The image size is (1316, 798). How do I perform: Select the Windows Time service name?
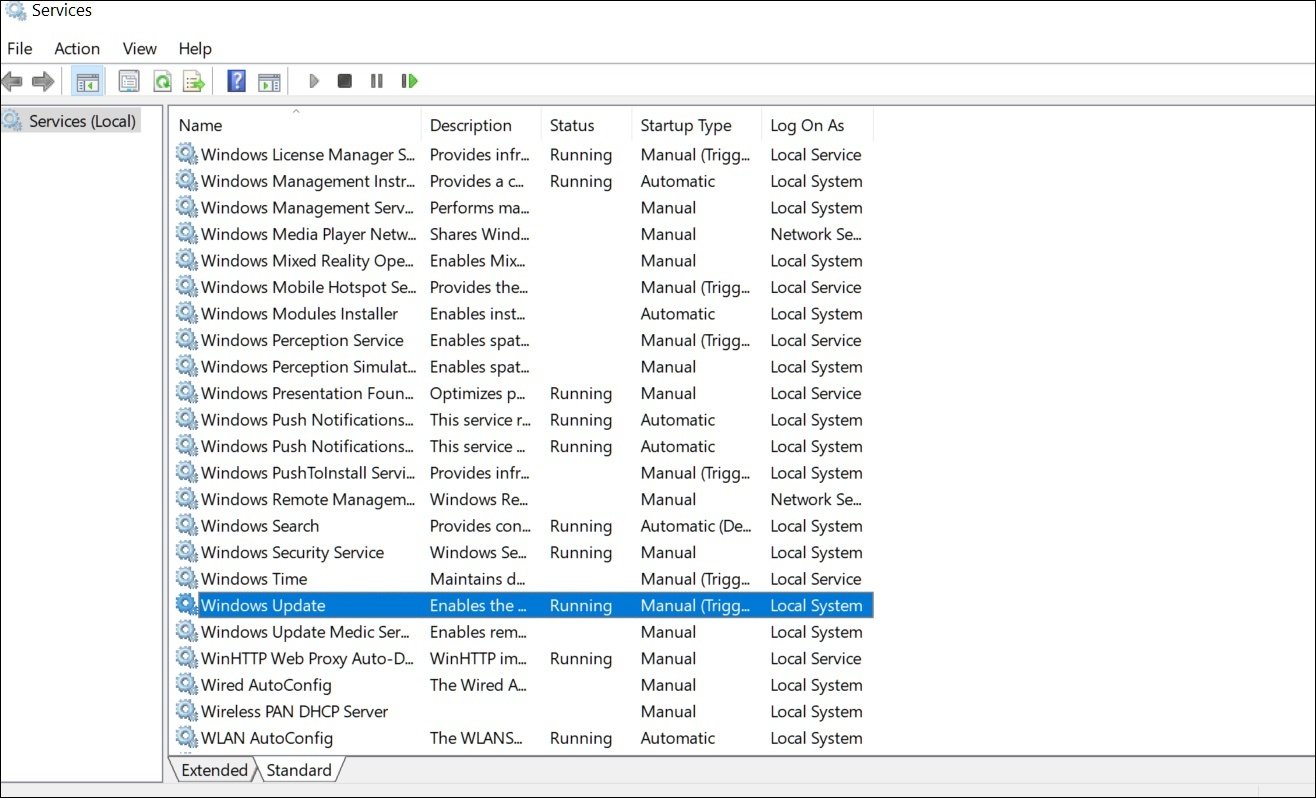[x=254, y=579]
